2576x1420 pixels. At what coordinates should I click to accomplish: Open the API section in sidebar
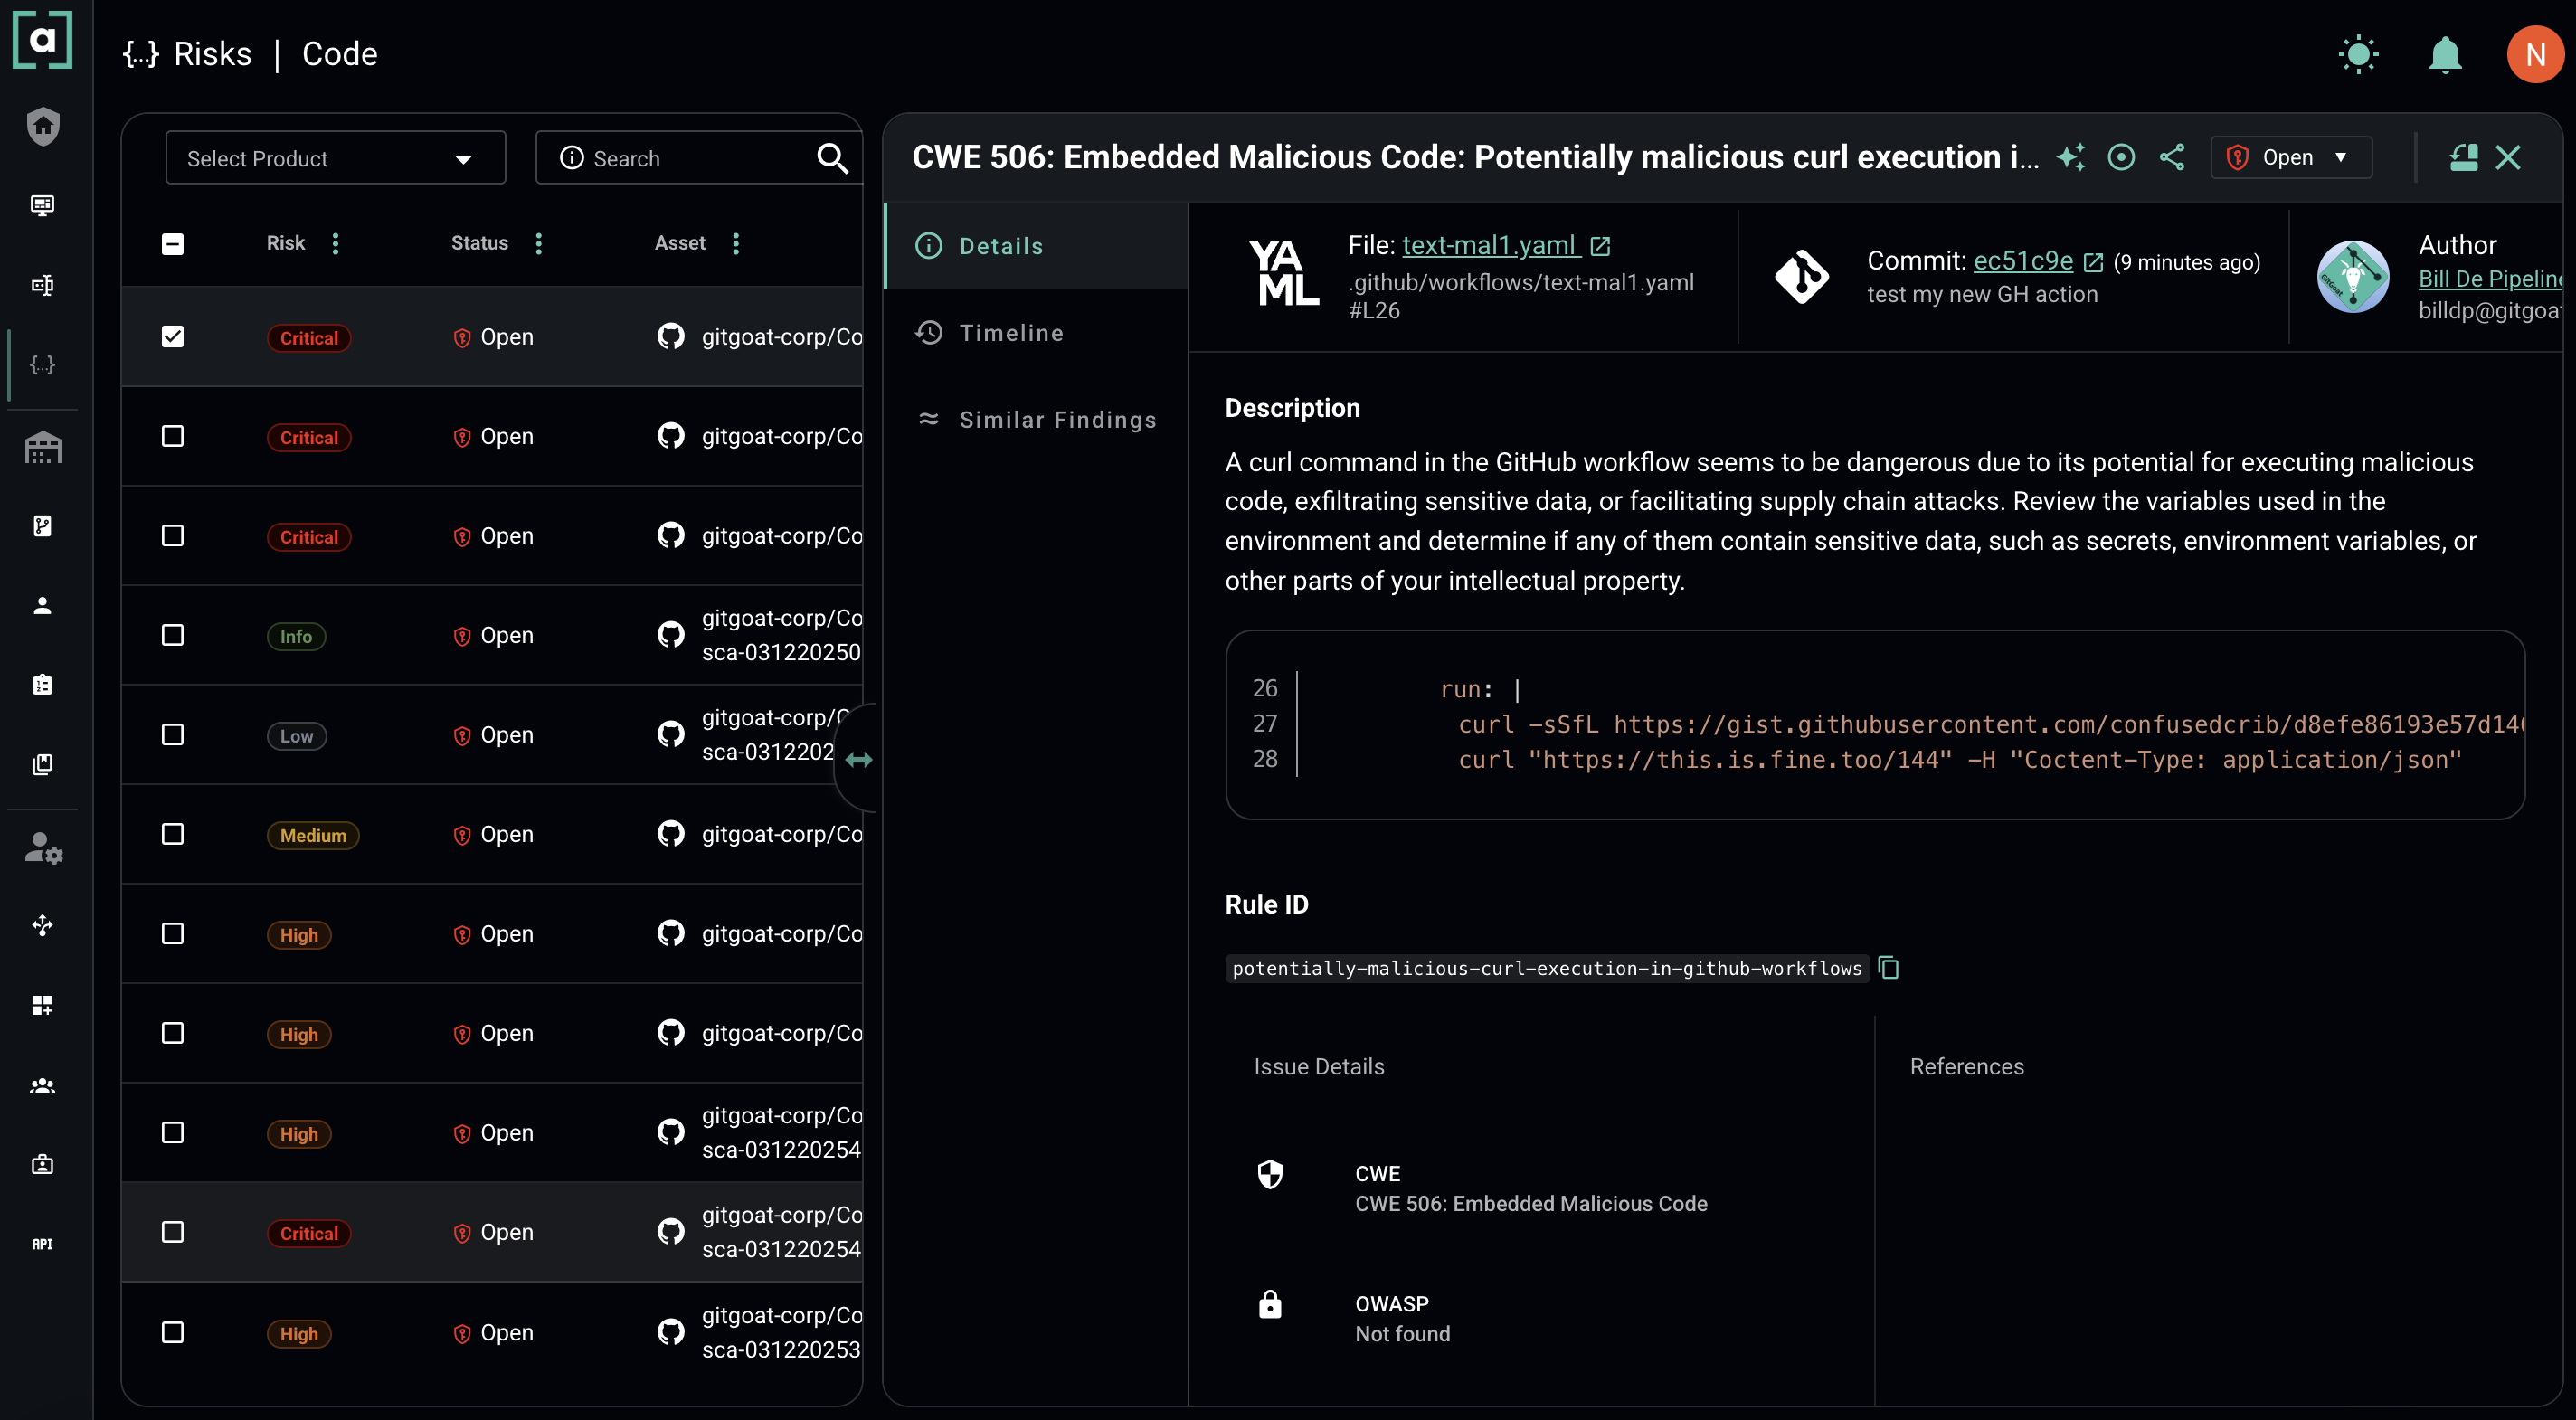[x=42, y=1243]
